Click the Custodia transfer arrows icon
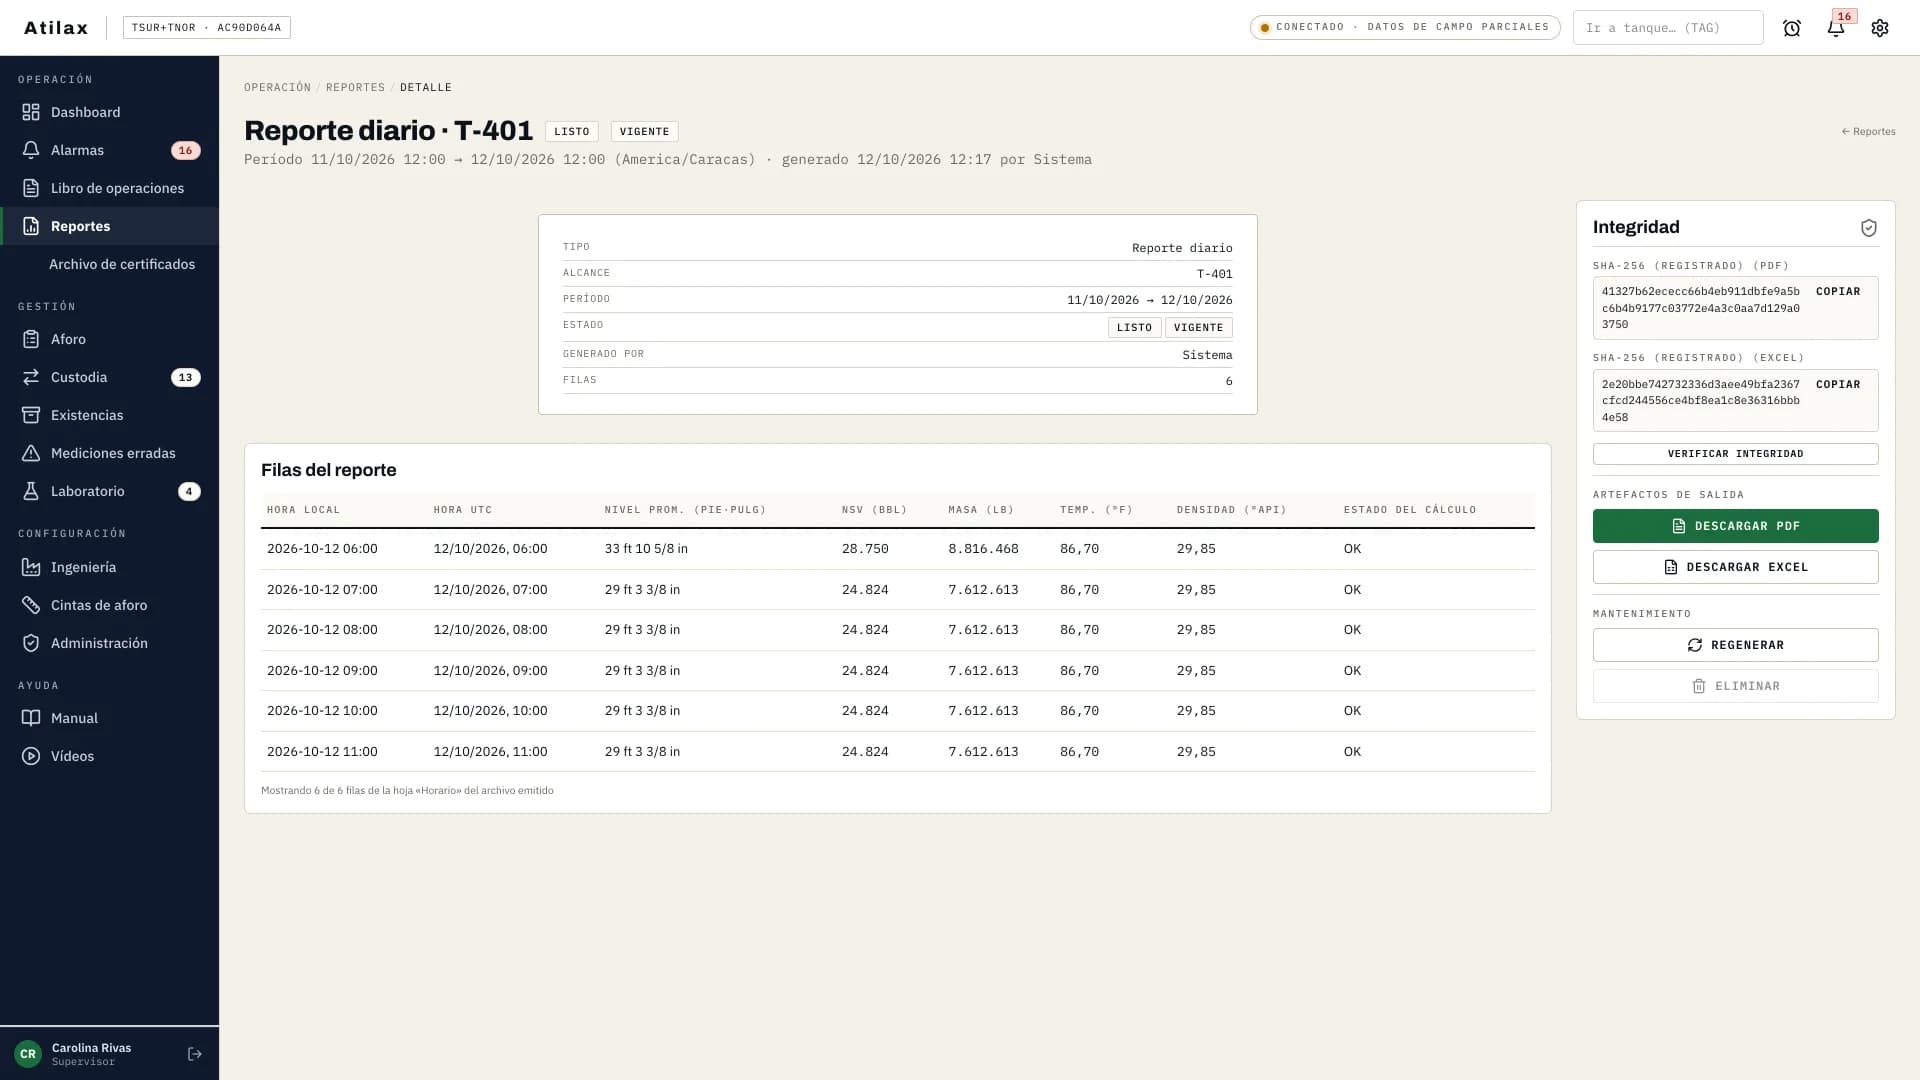The width and height of the screenshot is (1920, 1080). [31, 377]
